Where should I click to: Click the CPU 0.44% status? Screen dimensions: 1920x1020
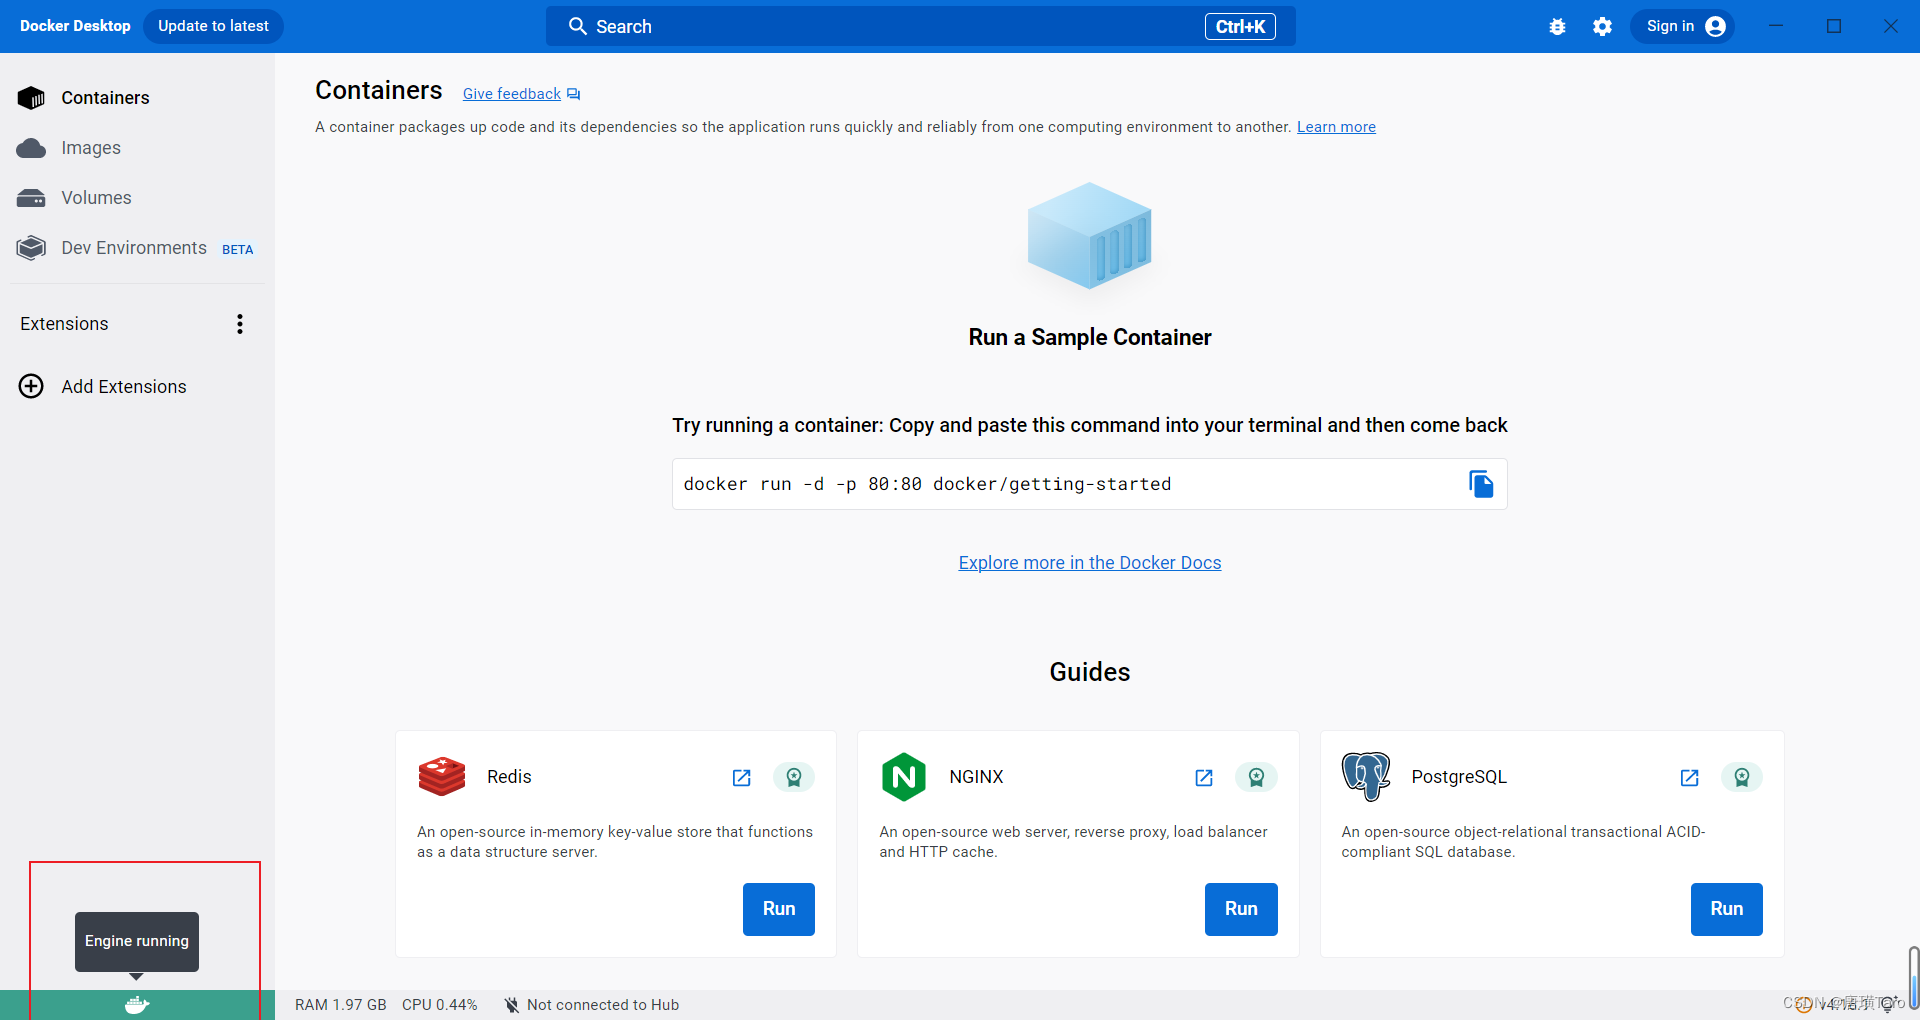tap(439, 1005)
